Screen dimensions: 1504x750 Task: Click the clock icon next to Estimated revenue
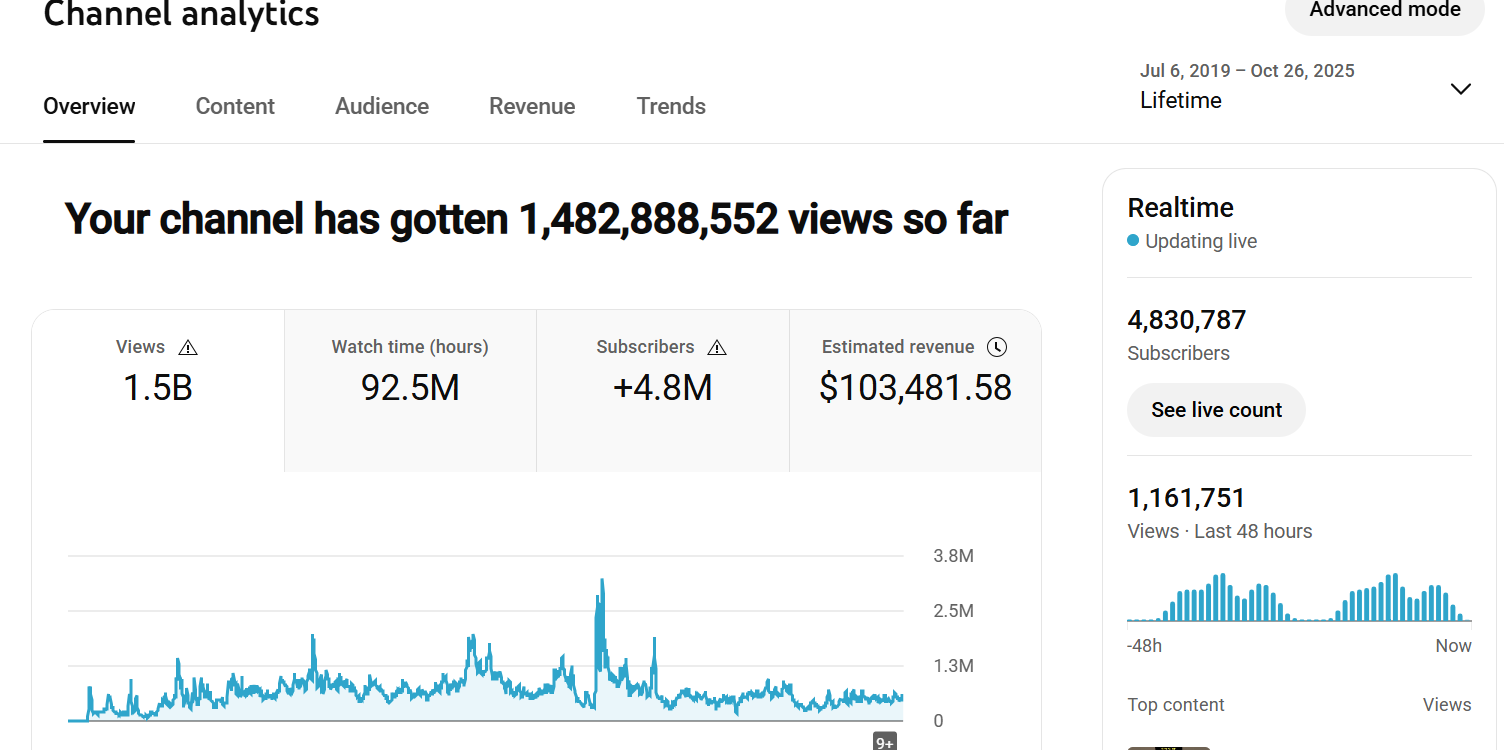[997, 347]
